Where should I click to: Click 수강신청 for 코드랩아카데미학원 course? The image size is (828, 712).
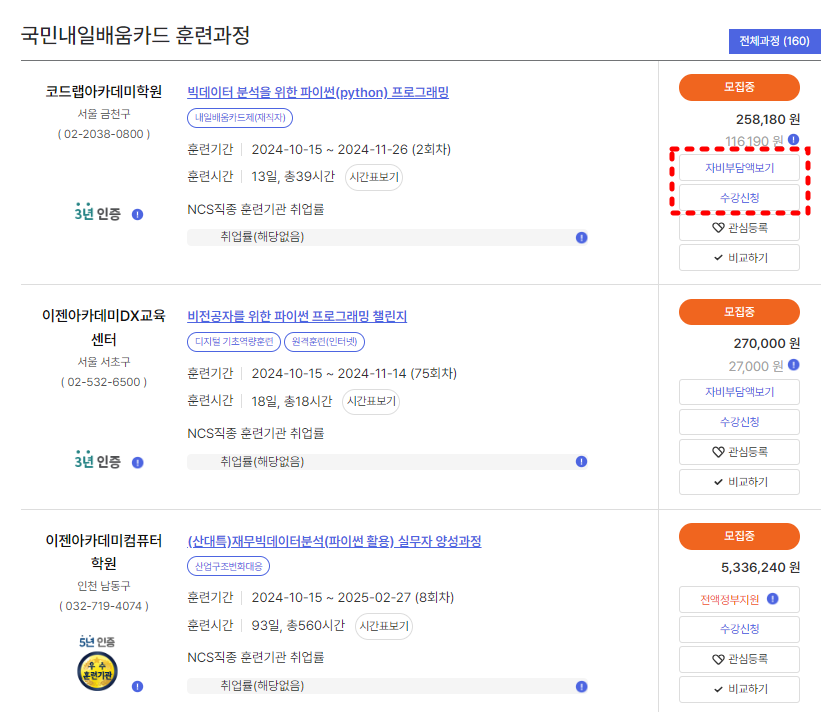pyautogui.click(x=739, y=198)
